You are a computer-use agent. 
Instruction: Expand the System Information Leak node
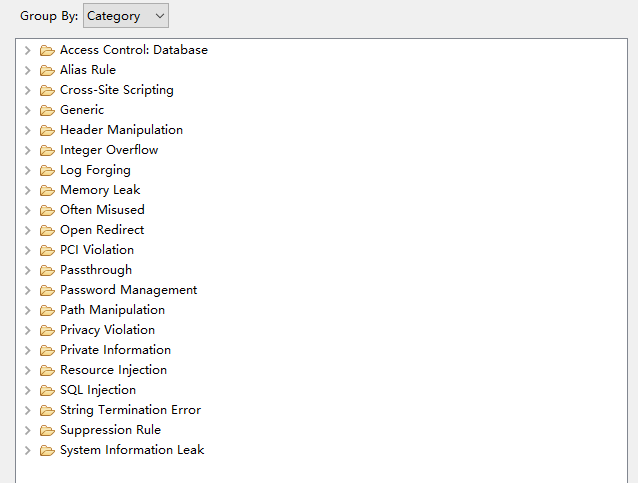[28, 450]
